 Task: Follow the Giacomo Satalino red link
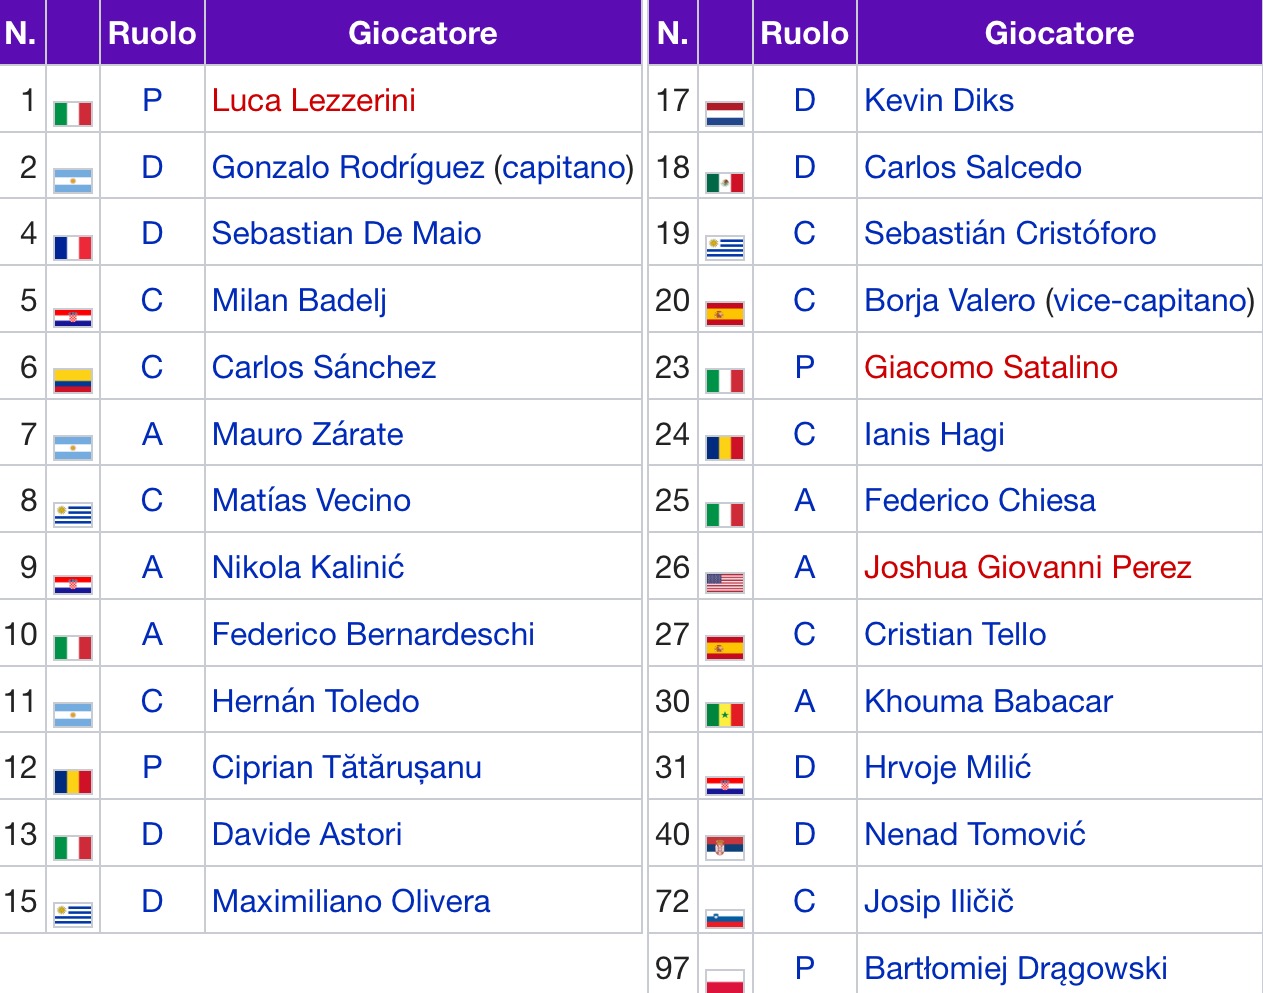pos(990,367)
